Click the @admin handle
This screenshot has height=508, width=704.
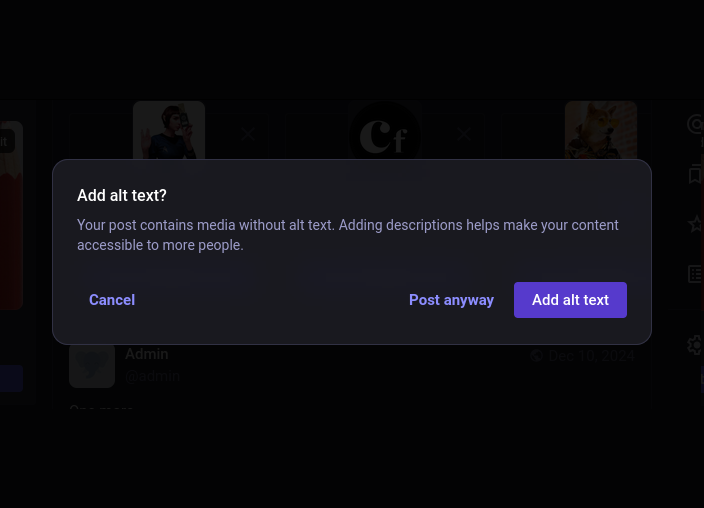152,377
